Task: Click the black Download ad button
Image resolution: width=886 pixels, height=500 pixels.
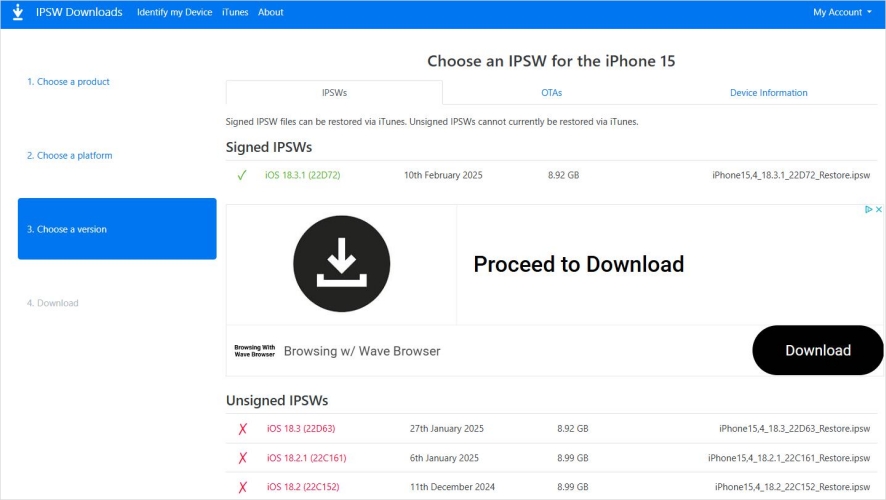Action: pyautogui.click(x=817, y=350)
